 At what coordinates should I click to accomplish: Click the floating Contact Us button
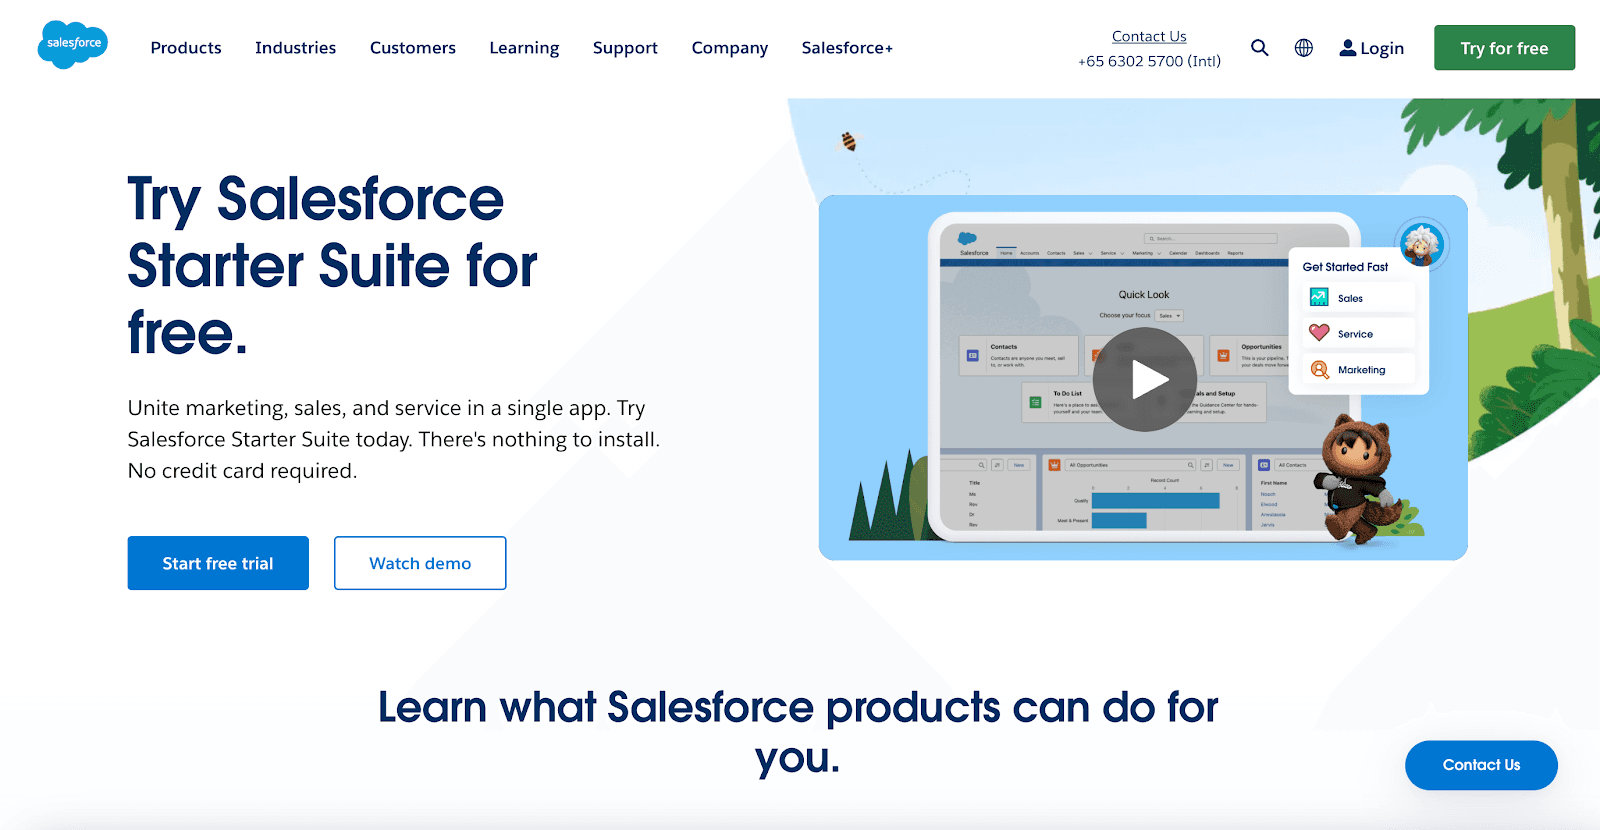point(1481,765)
